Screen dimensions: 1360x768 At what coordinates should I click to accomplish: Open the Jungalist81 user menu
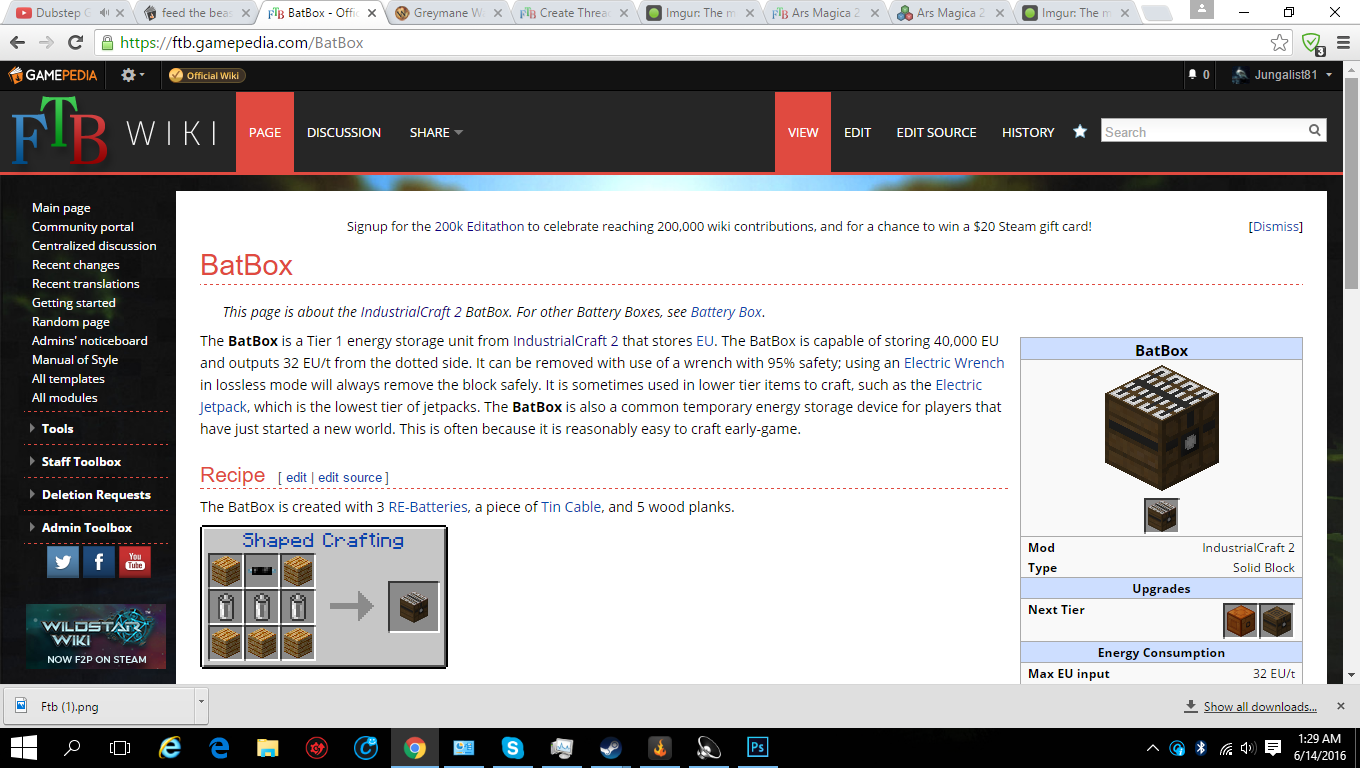tap(1292, 75)
